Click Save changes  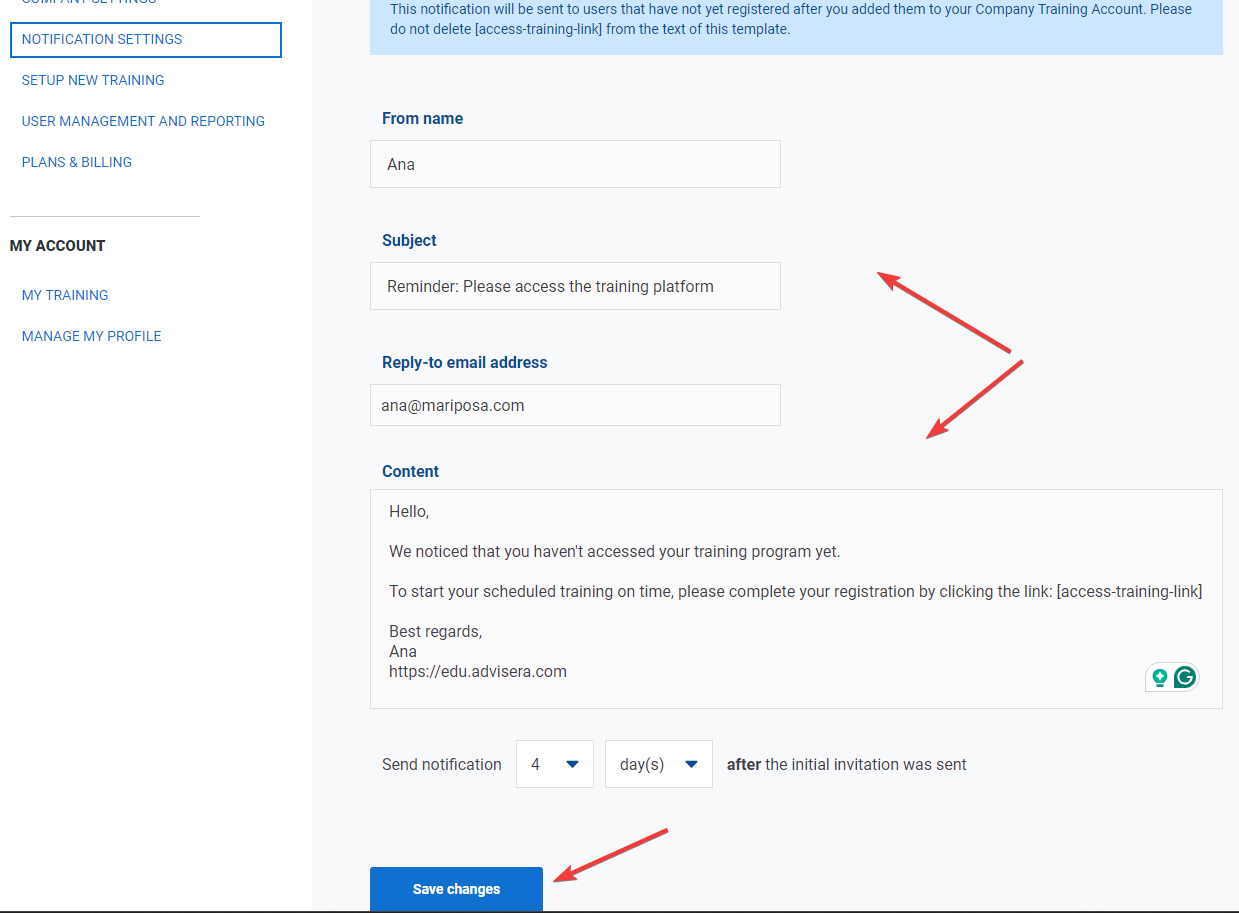(x=456, y=888)
